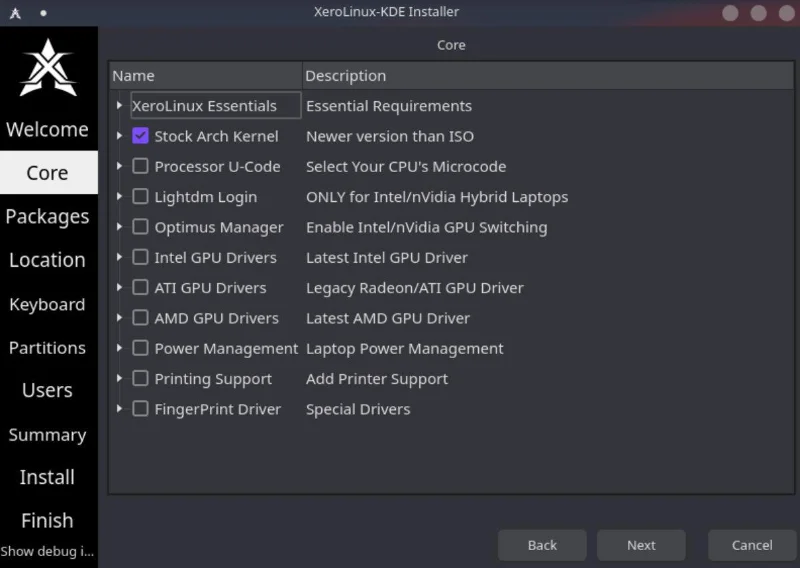The image size is (800, 568).
Task: Click Next to continue
Action: [x=641, y=545]
